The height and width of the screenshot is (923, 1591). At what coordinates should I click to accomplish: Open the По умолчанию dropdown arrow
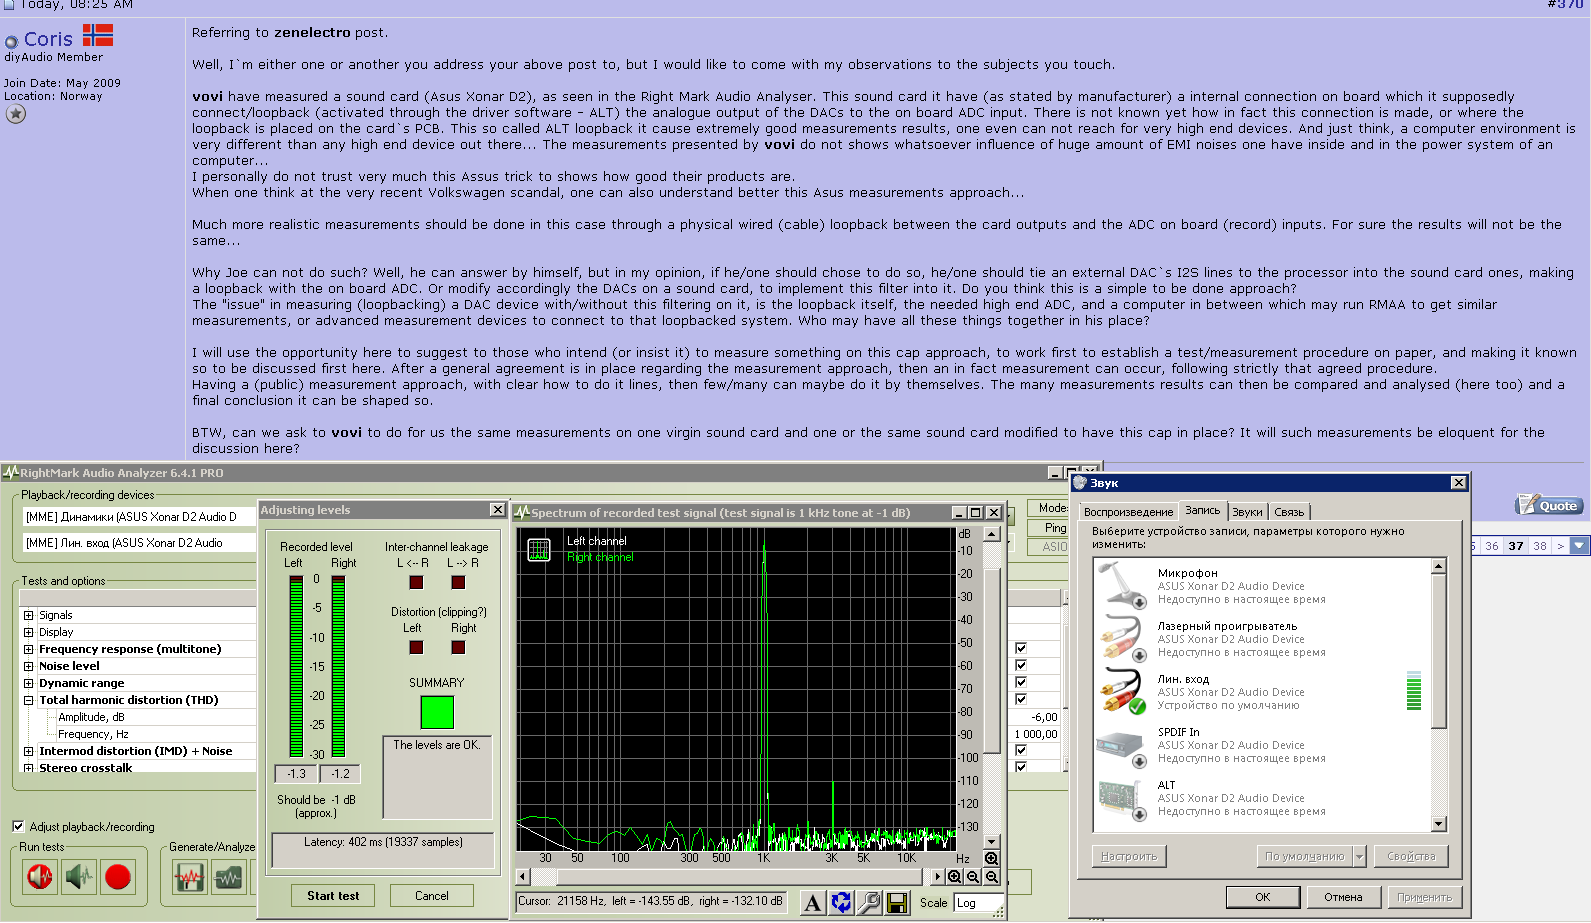1359,856
